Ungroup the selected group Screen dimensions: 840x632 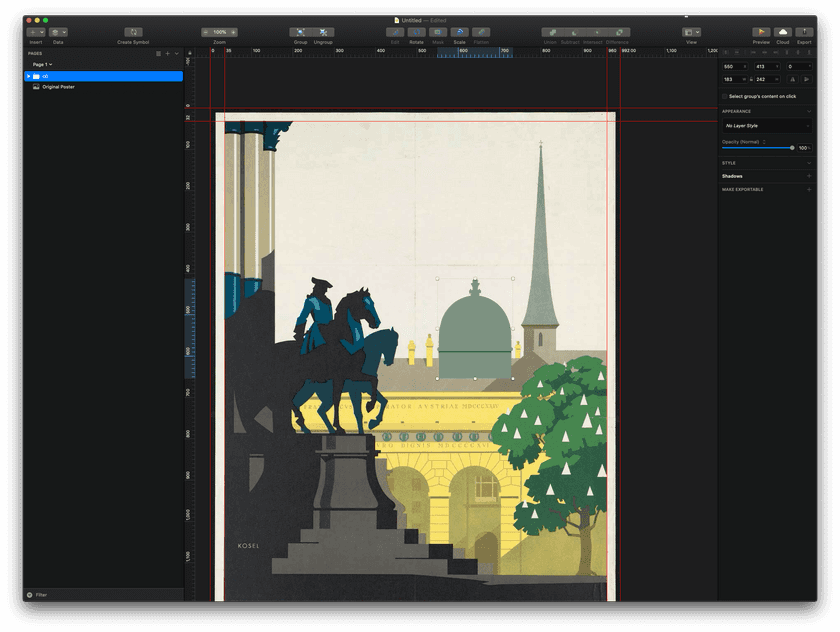(x=321, y=31)
